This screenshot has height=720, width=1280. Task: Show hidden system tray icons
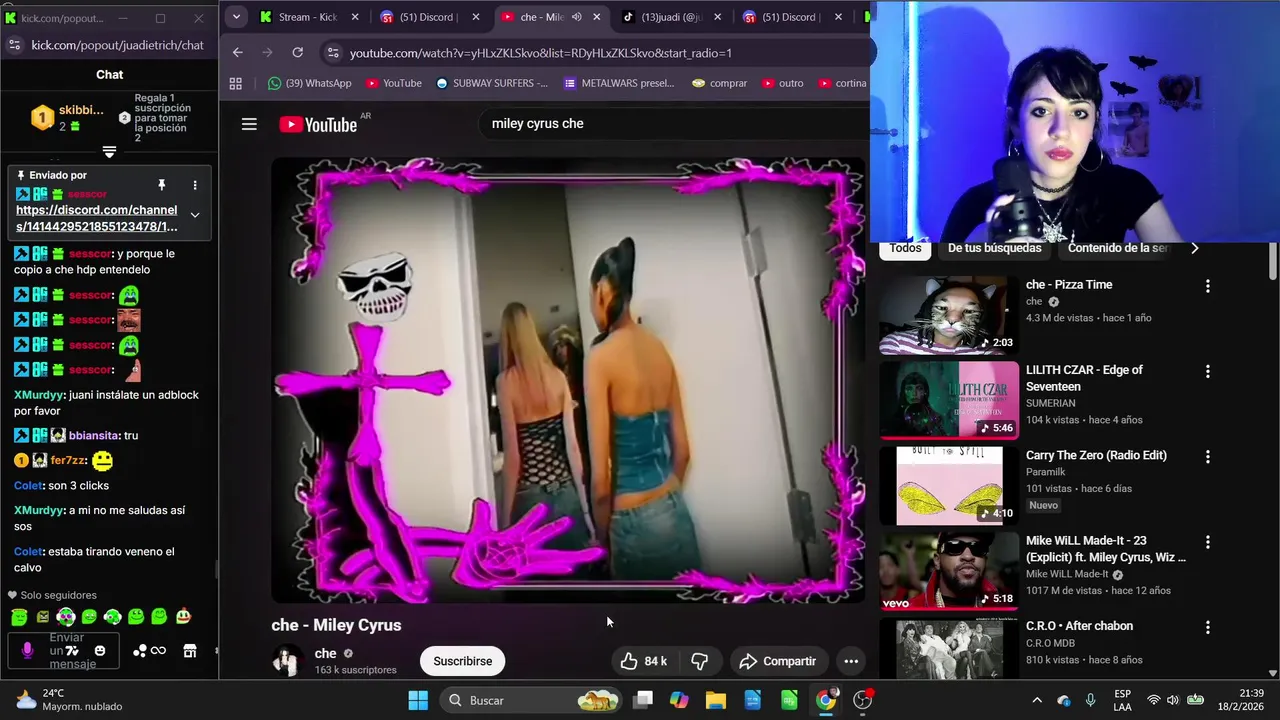click(x=1037, y=700)
